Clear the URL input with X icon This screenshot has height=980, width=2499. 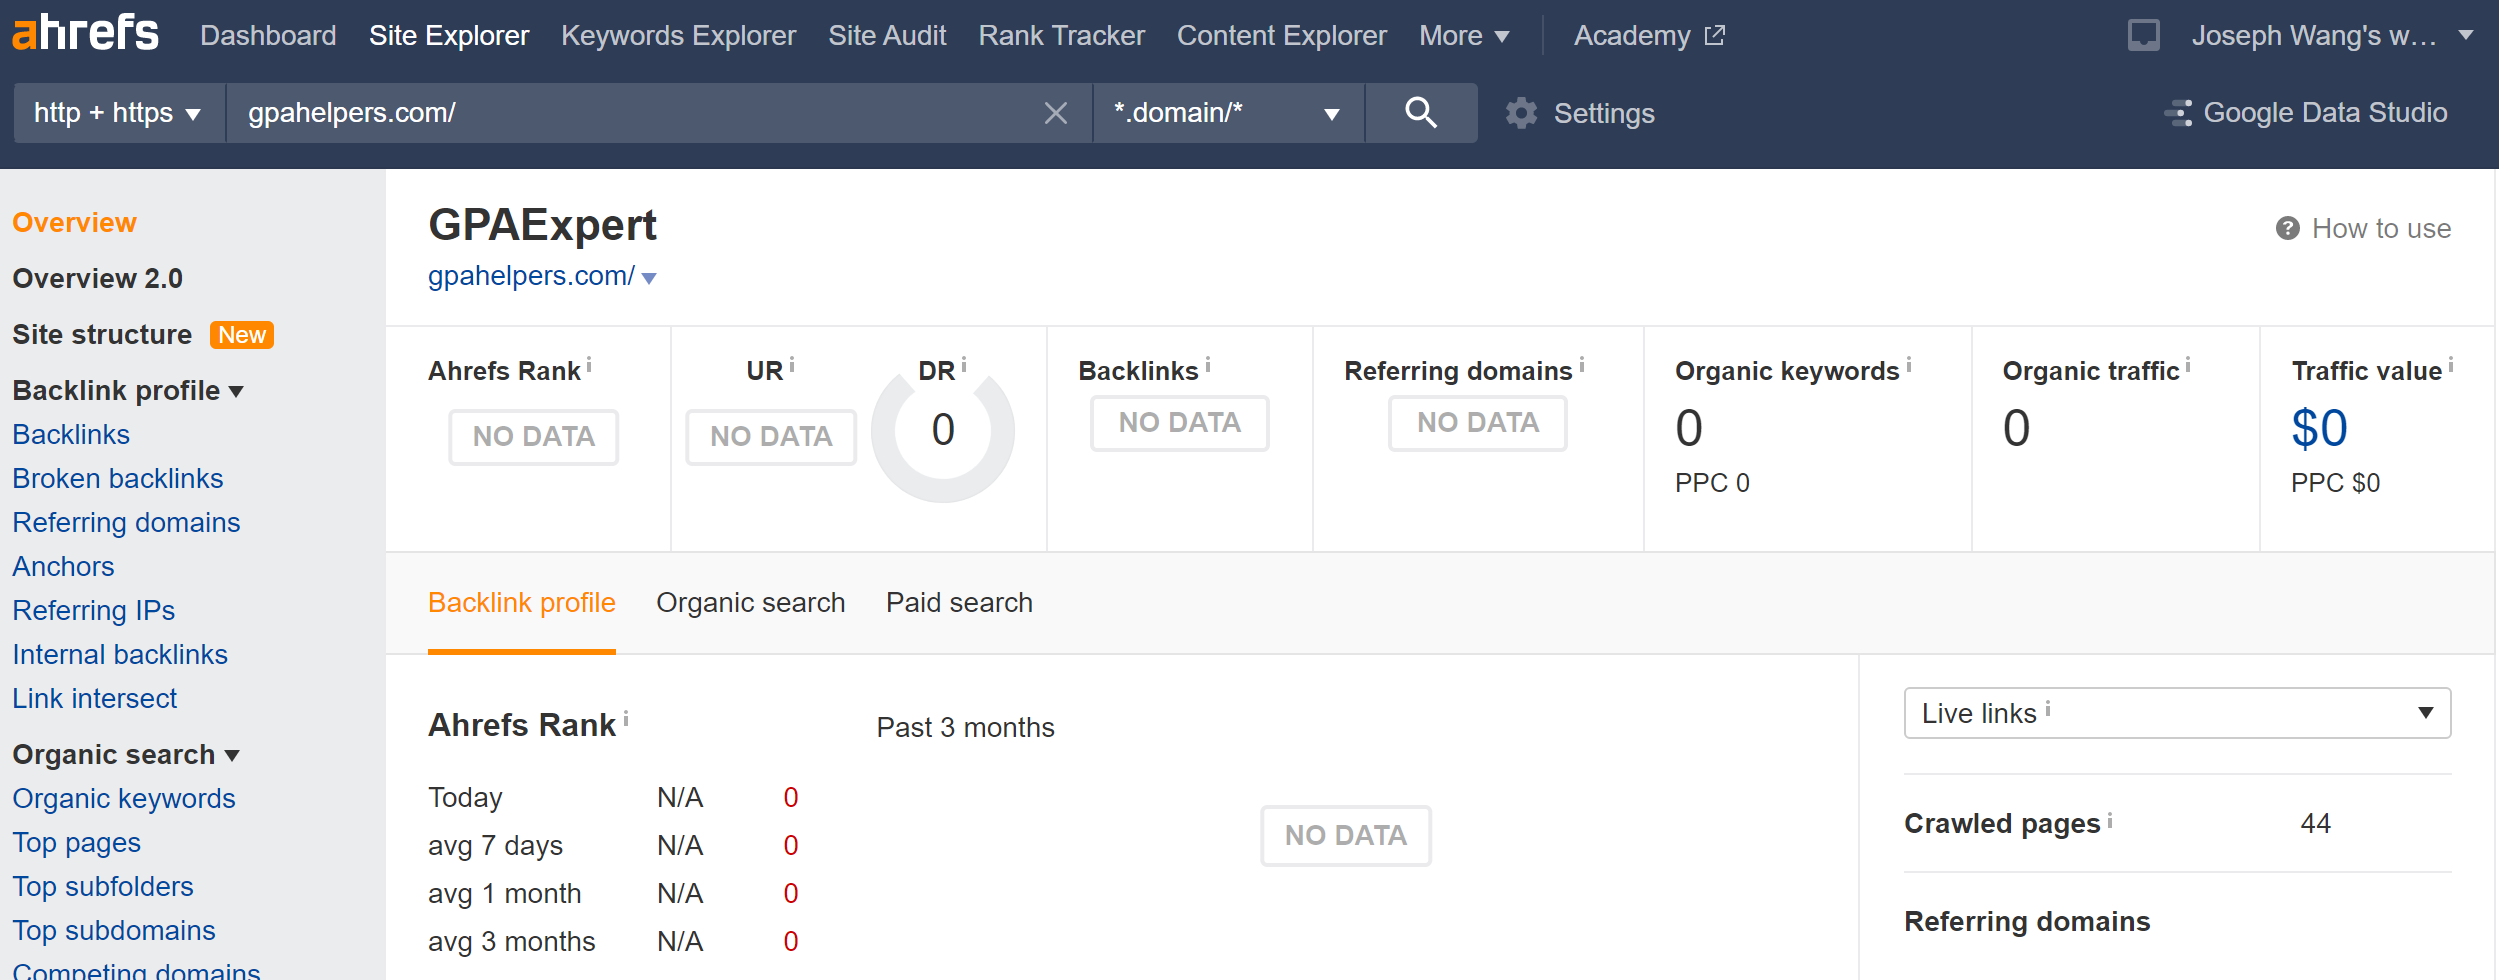[x=1056, y=113]
